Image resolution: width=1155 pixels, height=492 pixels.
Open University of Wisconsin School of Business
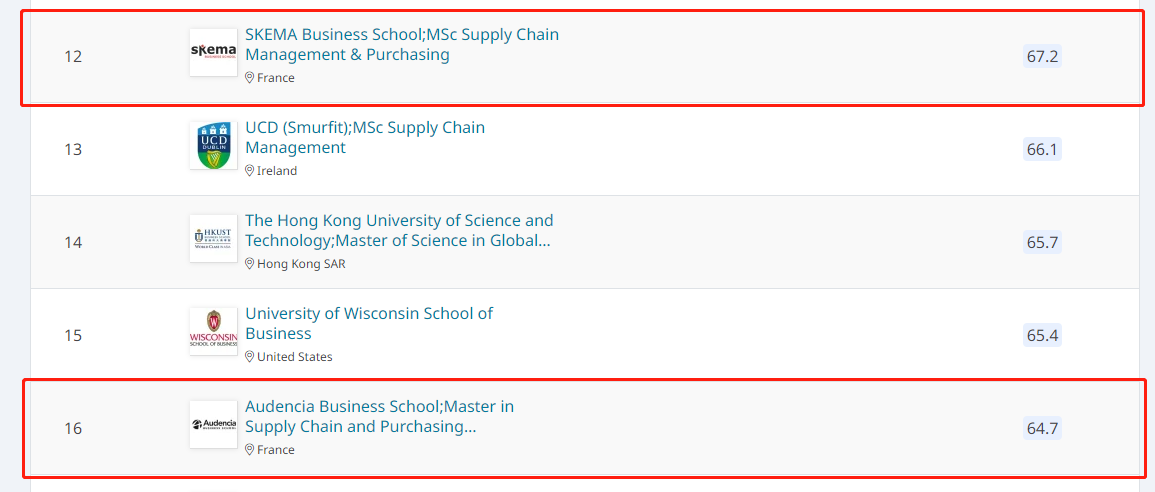coord(368,323)
